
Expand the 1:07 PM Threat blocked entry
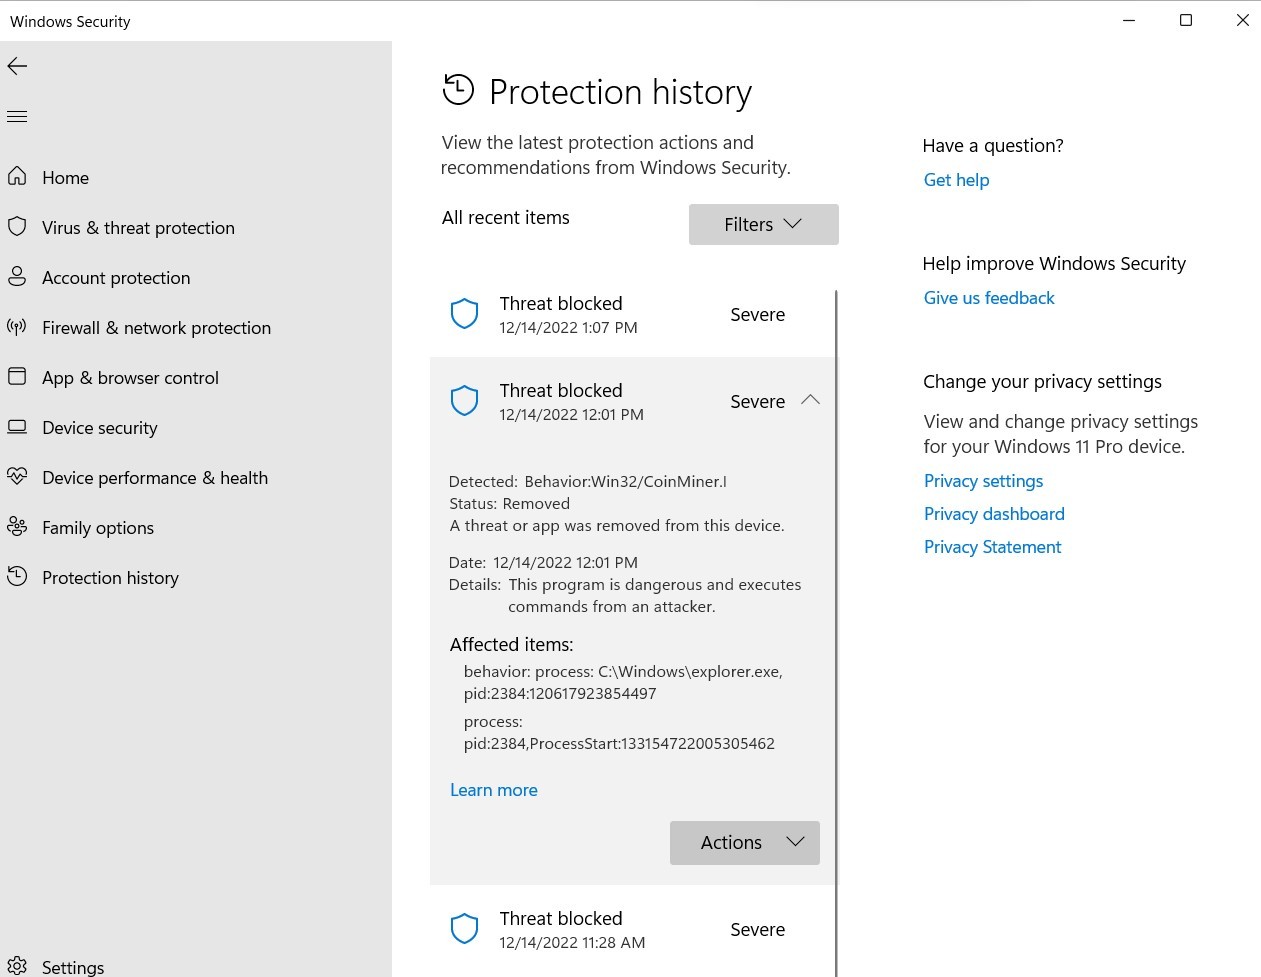click(x=632, y=314)
